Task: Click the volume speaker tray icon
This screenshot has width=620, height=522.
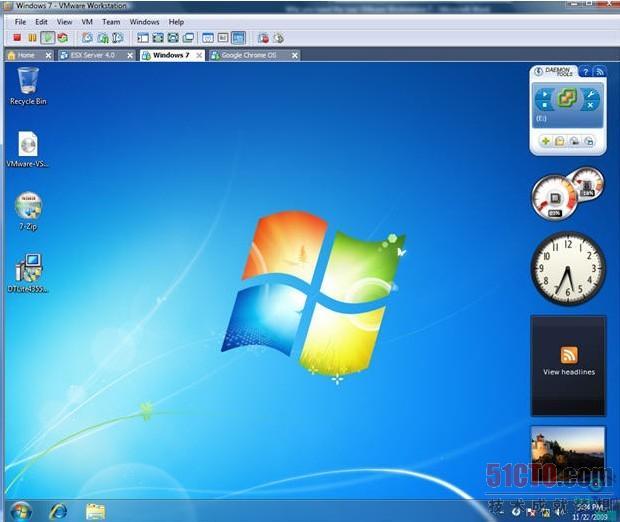Action: (x=559, y=513)
